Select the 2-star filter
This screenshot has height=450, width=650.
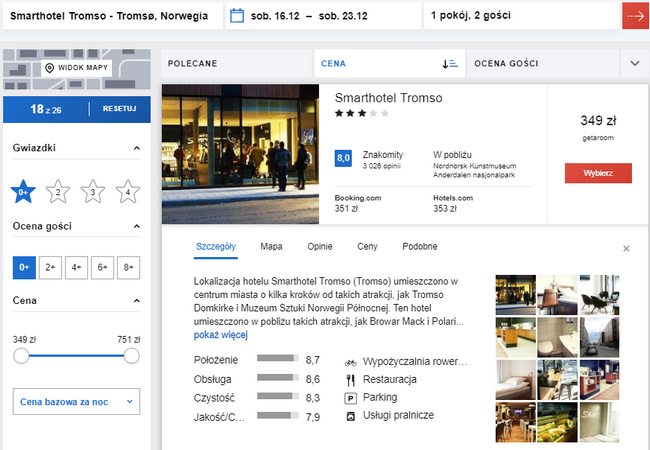pyautogui.click(x=58, y=191)
